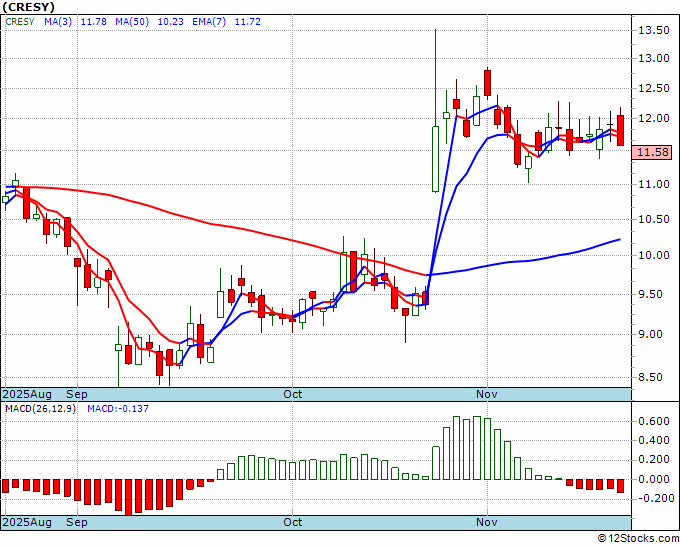Select the Nov marker on price time axis
Image resolution: width=680 pixels, height=546 pixels.
click(486, 394)
